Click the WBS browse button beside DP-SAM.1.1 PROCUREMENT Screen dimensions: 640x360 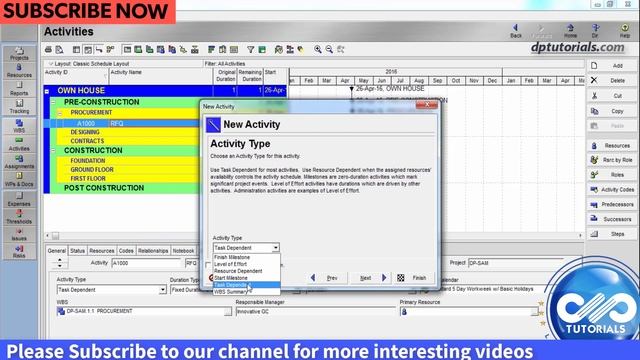(x=228, y=311)
